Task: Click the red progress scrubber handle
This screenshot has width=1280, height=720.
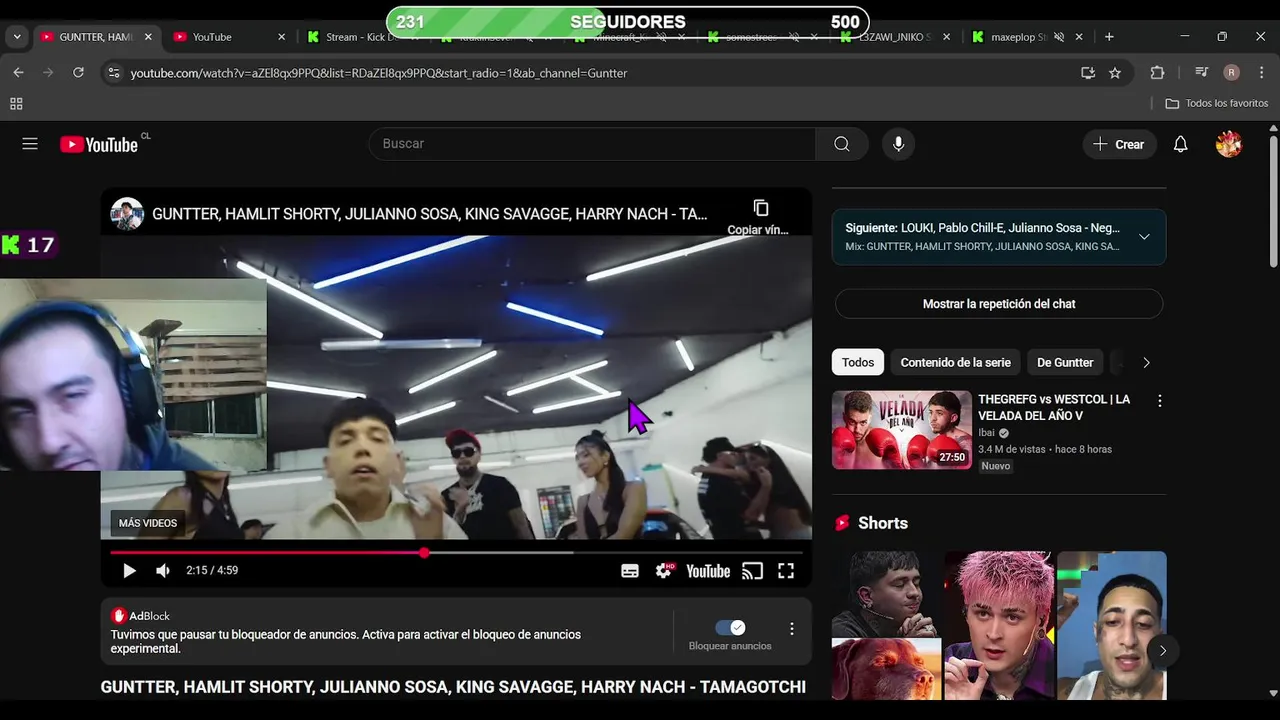Action: (x=424, y=552)
